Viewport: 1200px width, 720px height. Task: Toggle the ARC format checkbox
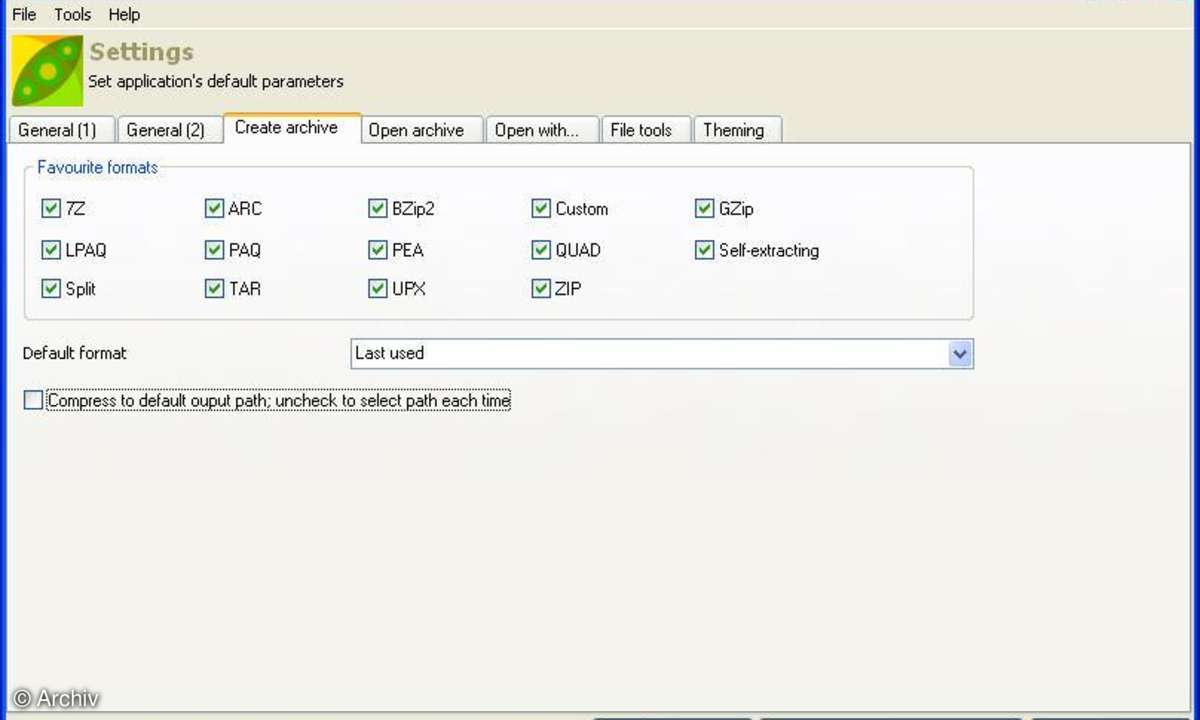pos(214,209)
